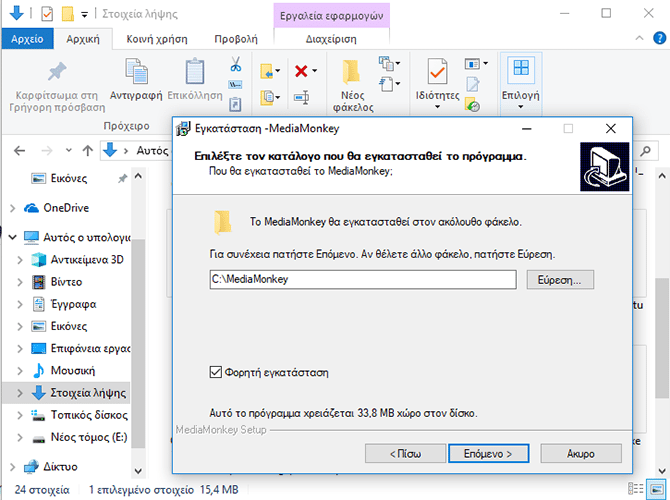Click quick access toolbar properties checkmark icon
Viewport: 670px width, 500px height.
pyautogui.click(x=47, y=14)
